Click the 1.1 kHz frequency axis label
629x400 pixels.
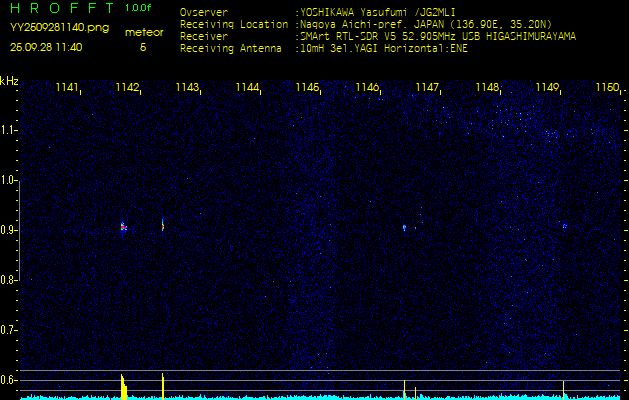pyautogui.click(x=9, y=130)
